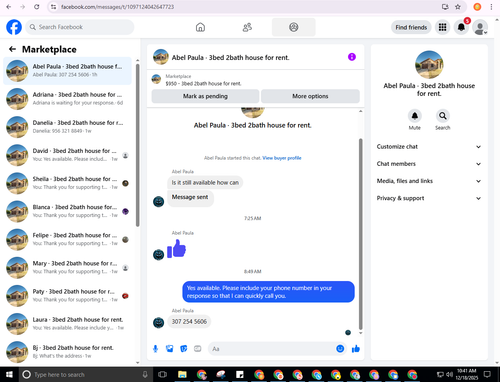Open Mary conversation in list
The image size is (500, 382).
[x=67, y=267]
